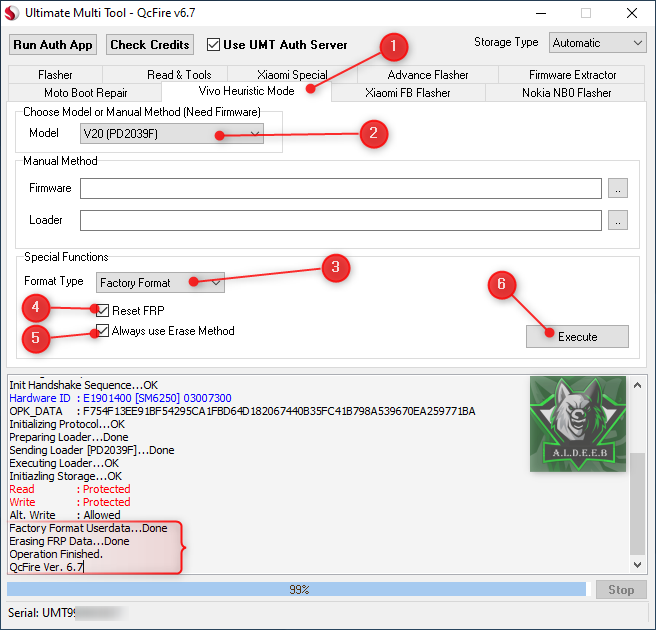656x630 pixels.
Task: Click the log scrollbar down arrow
Action: 637,565
